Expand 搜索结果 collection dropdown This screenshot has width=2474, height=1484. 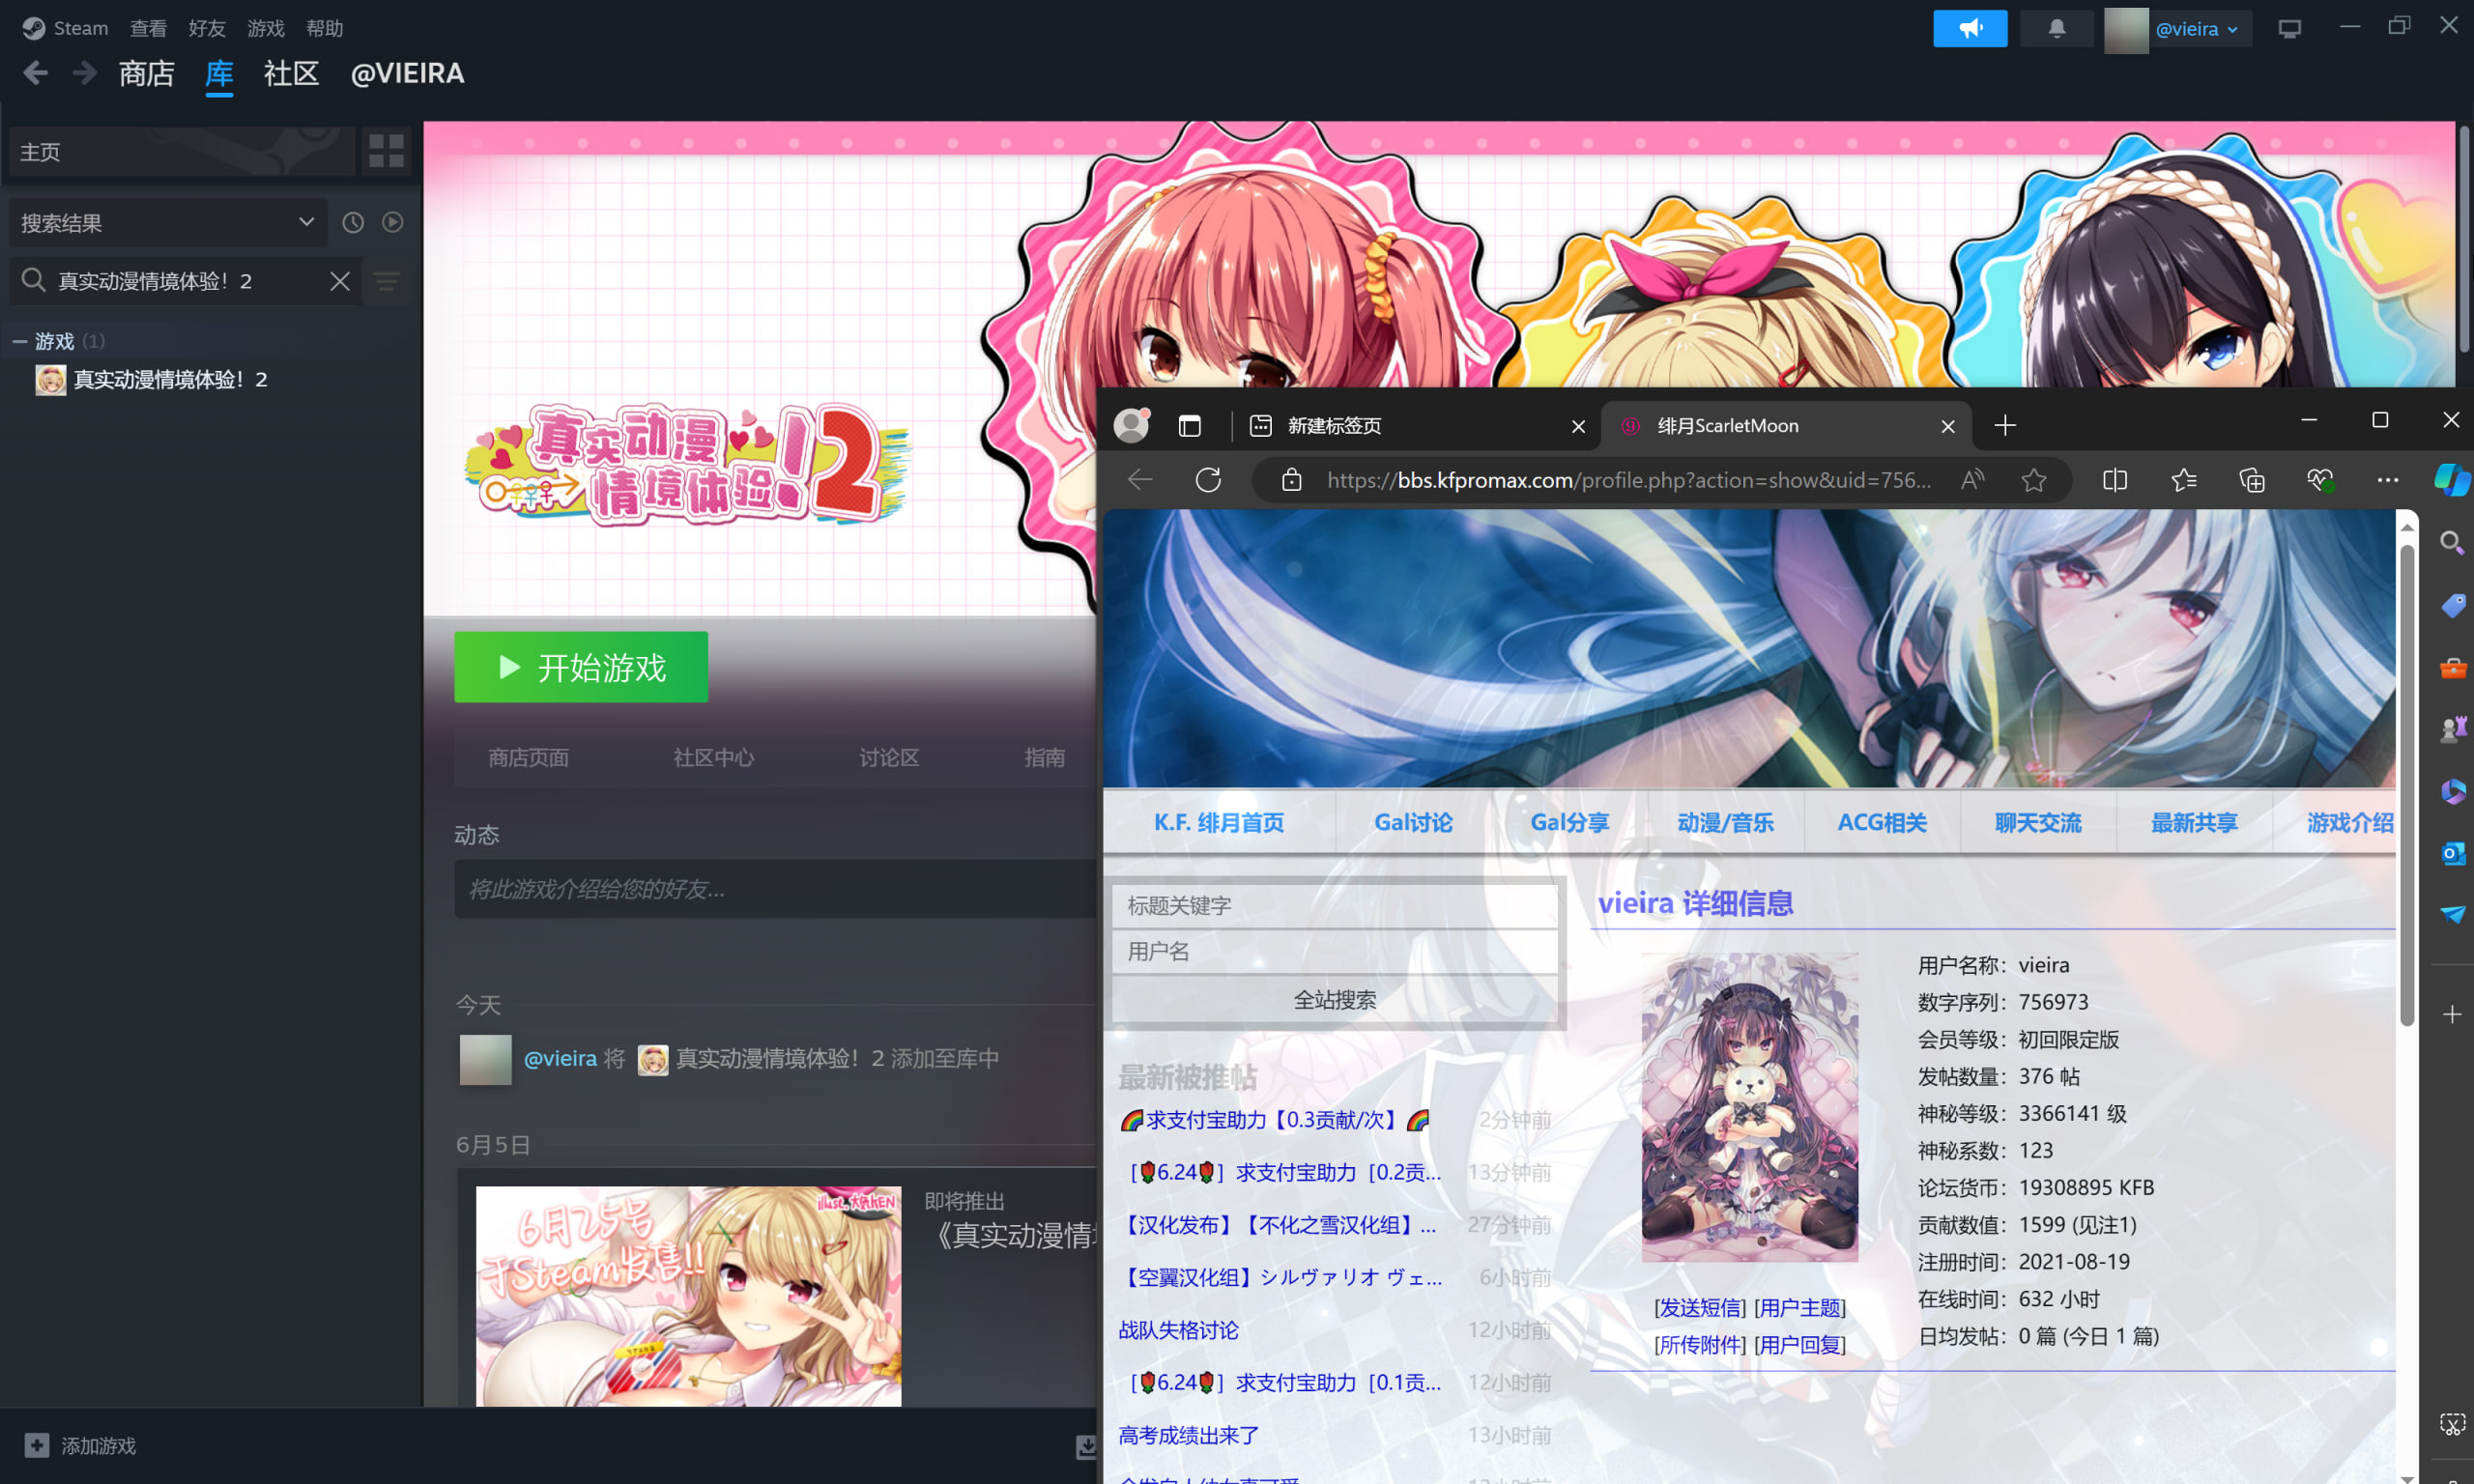click(306, 222)
